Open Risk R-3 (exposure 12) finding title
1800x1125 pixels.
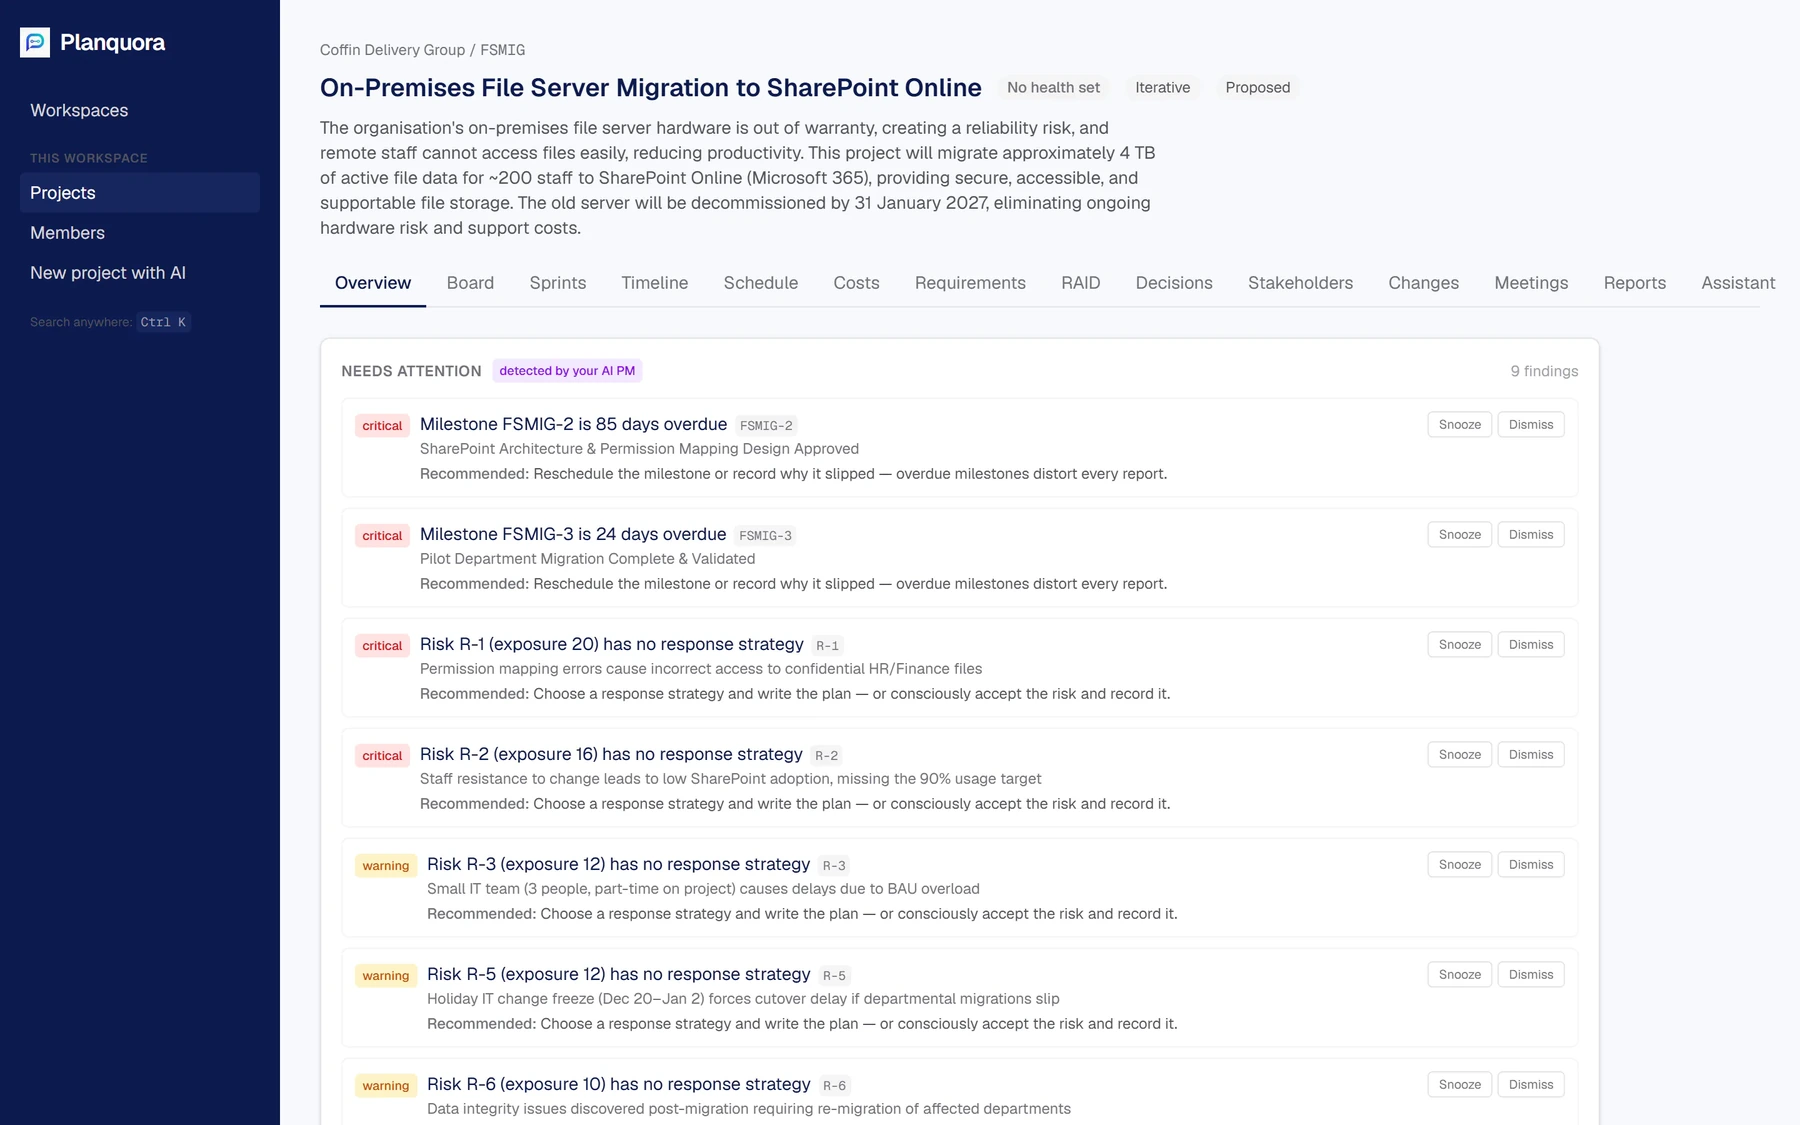coord(618,864)
